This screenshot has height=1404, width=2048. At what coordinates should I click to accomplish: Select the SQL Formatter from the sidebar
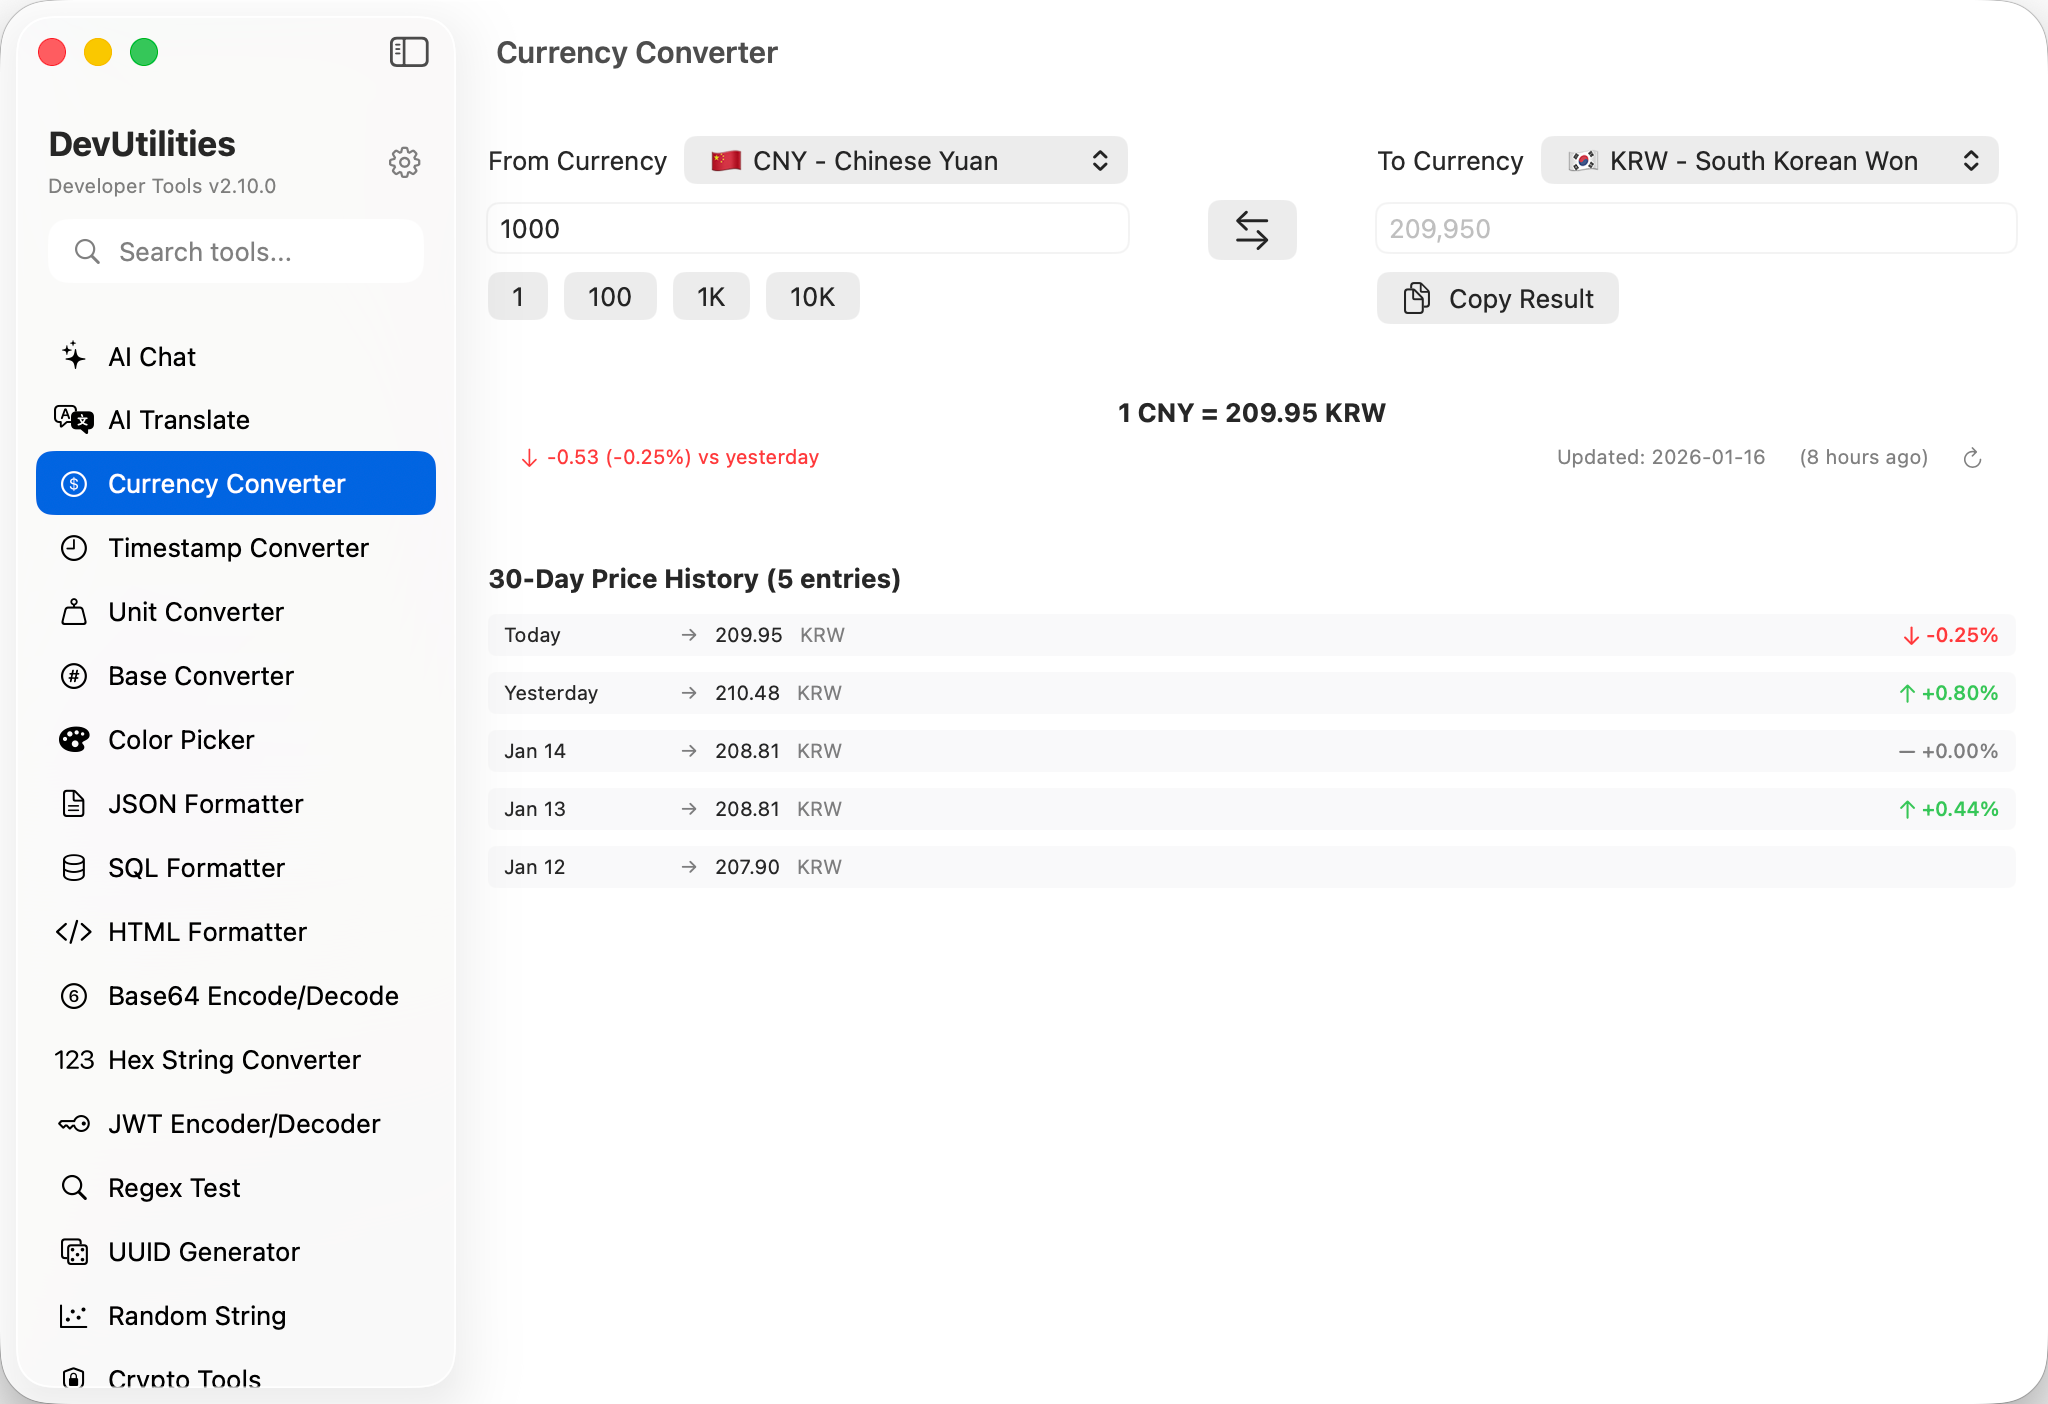click(196, 867)
